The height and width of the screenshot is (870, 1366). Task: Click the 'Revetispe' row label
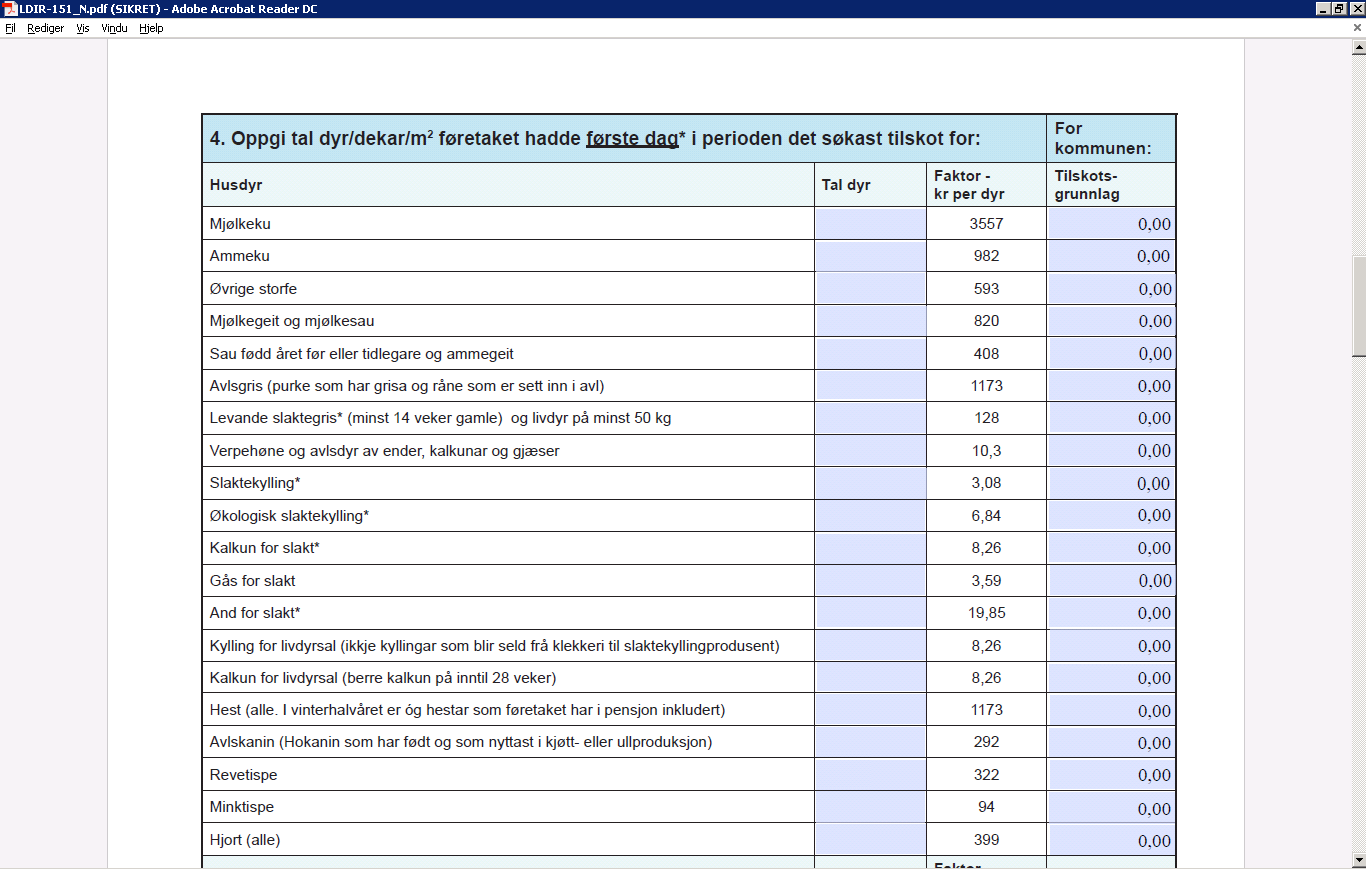coord(243,775)
